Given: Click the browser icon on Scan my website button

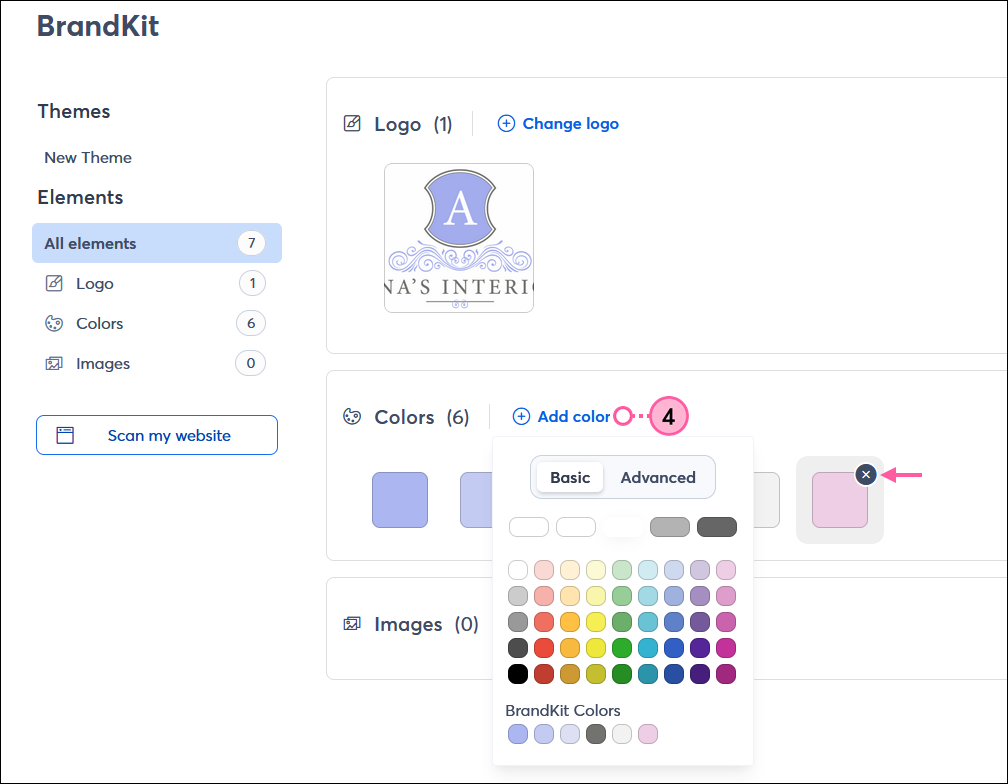Looking at the screenshot, I should pos(65,434).
